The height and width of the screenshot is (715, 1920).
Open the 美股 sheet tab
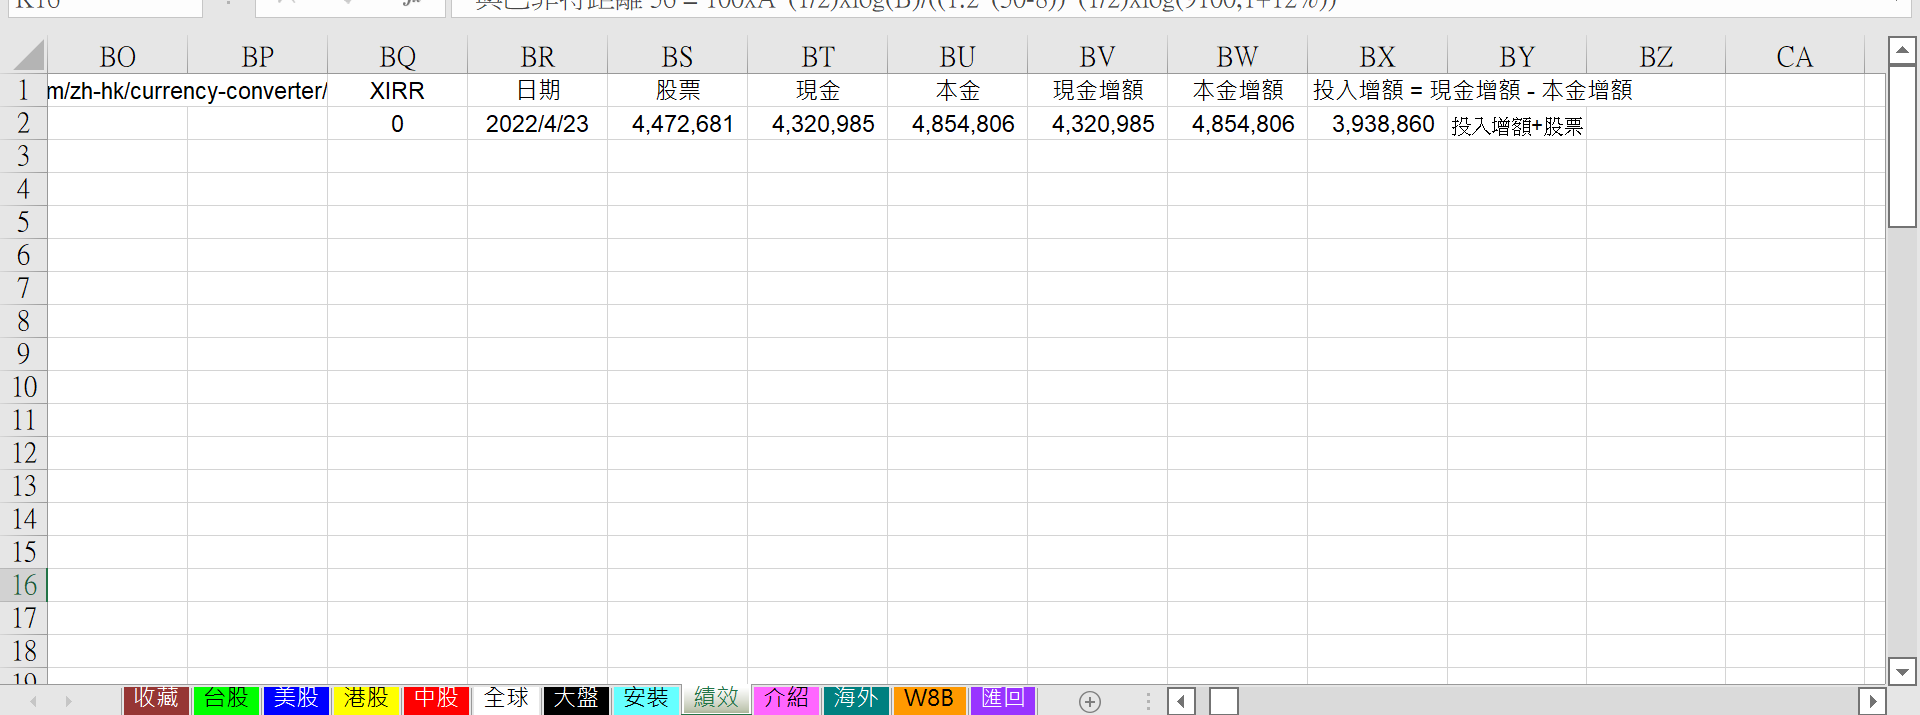pyautogui.click(x=296, y=699)
